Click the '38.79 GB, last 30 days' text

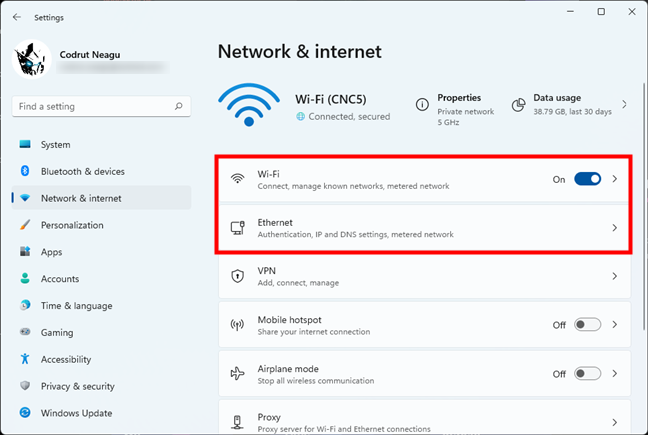[x=572, y=112]
